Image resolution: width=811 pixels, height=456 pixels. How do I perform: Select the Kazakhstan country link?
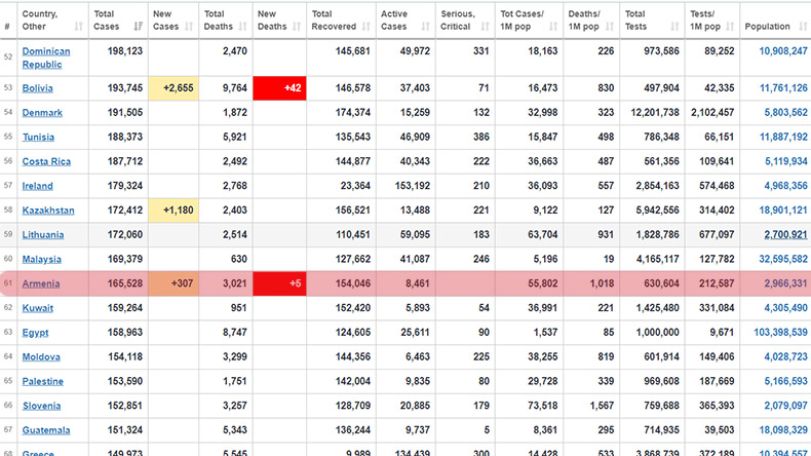(48, 210)
